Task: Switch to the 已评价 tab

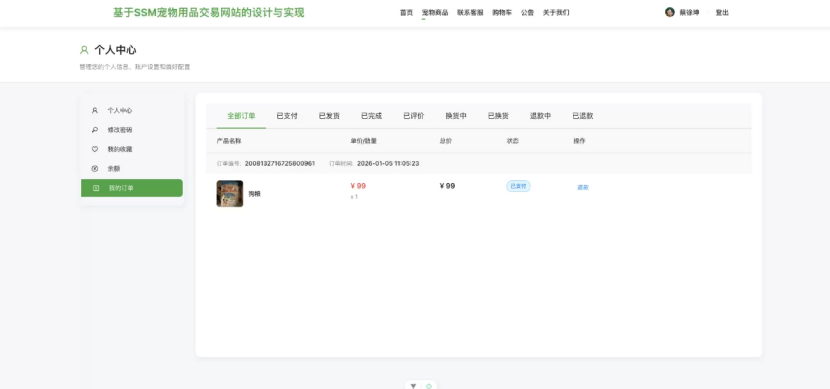Action: pos(414,116)
